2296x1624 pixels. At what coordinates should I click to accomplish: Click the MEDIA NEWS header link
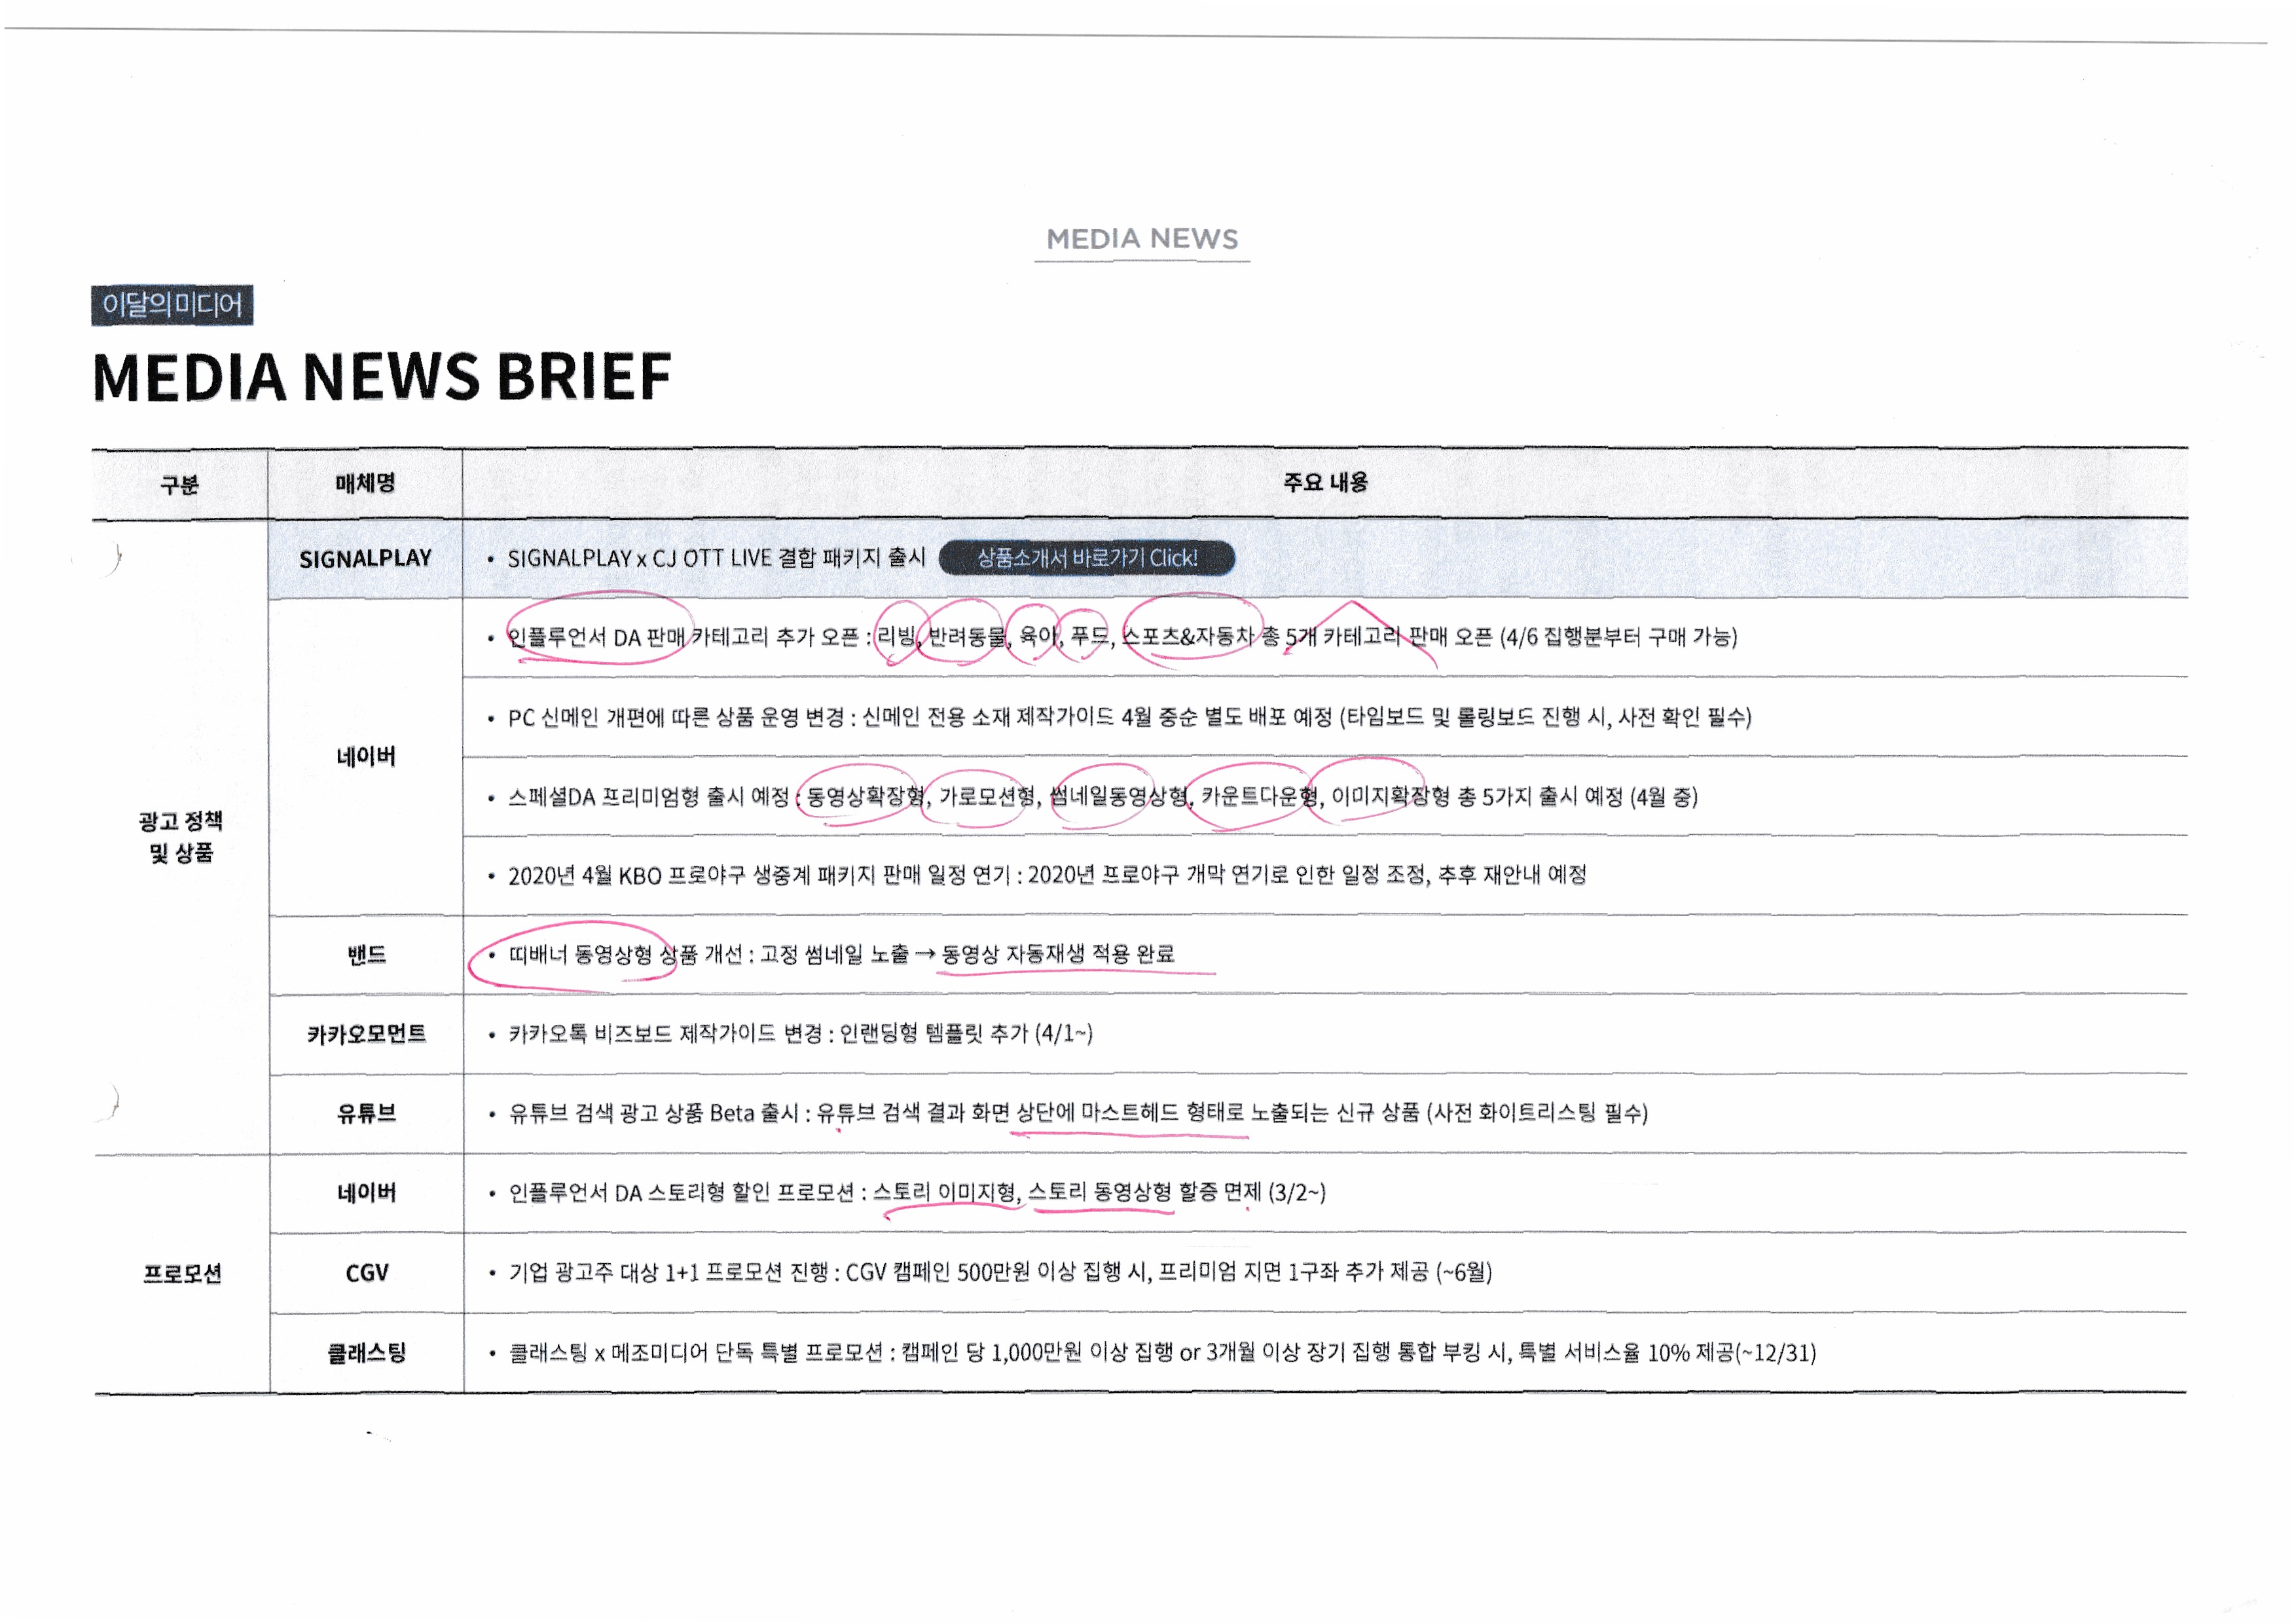[1141, 239]
